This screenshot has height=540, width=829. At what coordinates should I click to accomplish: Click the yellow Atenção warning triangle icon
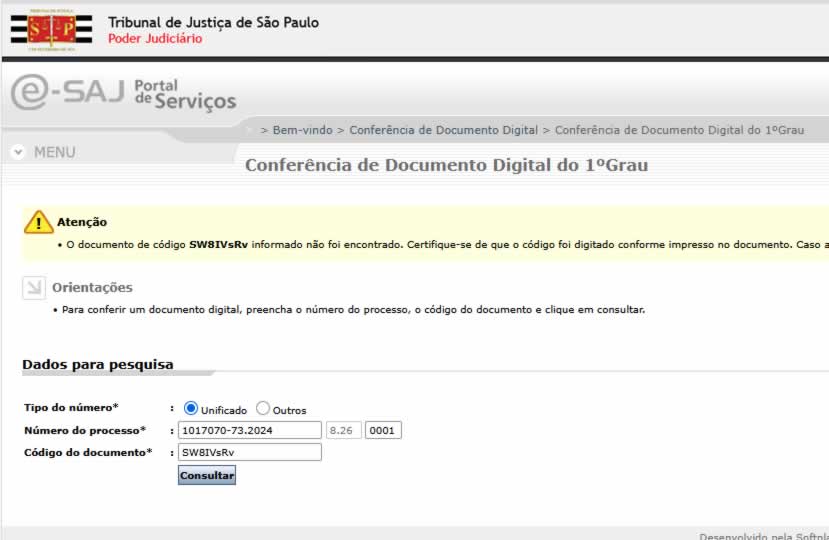click(x=39, y=222)
